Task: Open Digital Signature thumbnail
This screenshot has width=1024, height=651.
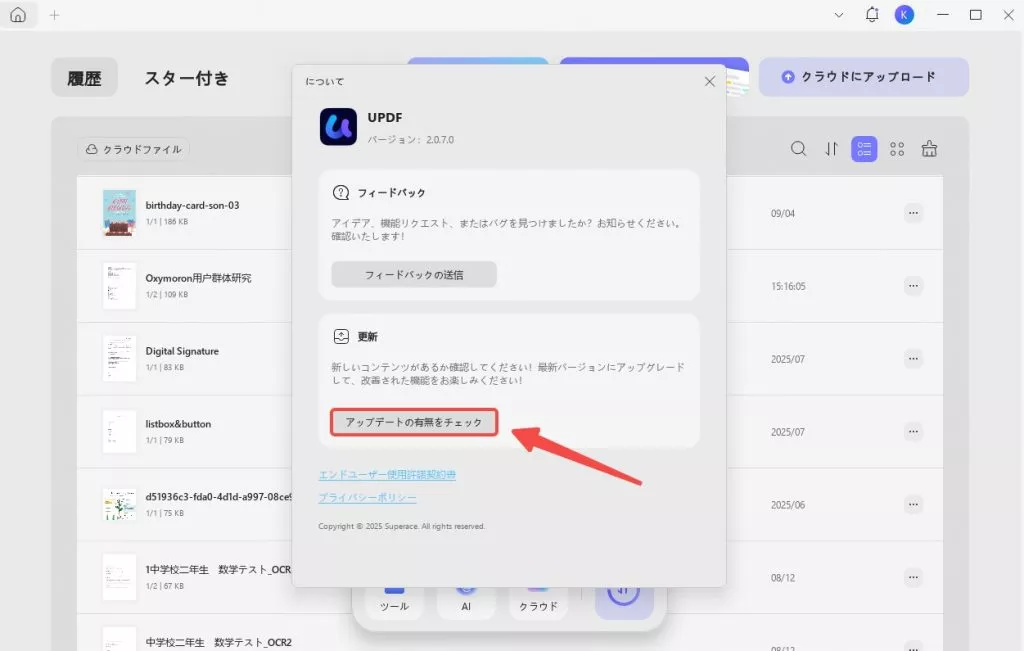Action: pyautogui.click(x=120, y=358)
